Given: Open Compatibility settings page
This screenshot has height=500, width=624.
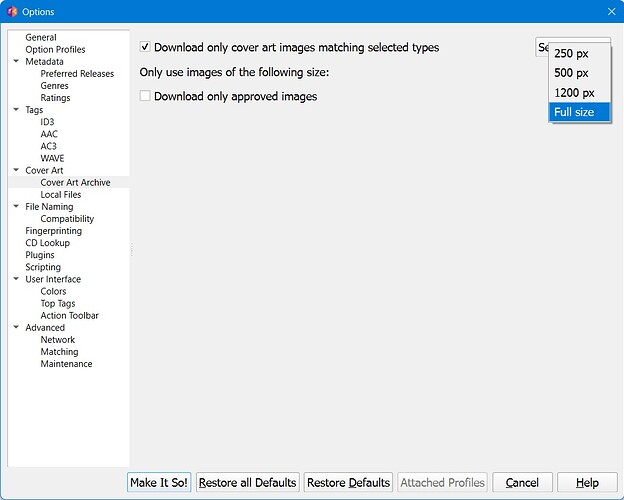Looking at the screenshot, I should point(67,219).
